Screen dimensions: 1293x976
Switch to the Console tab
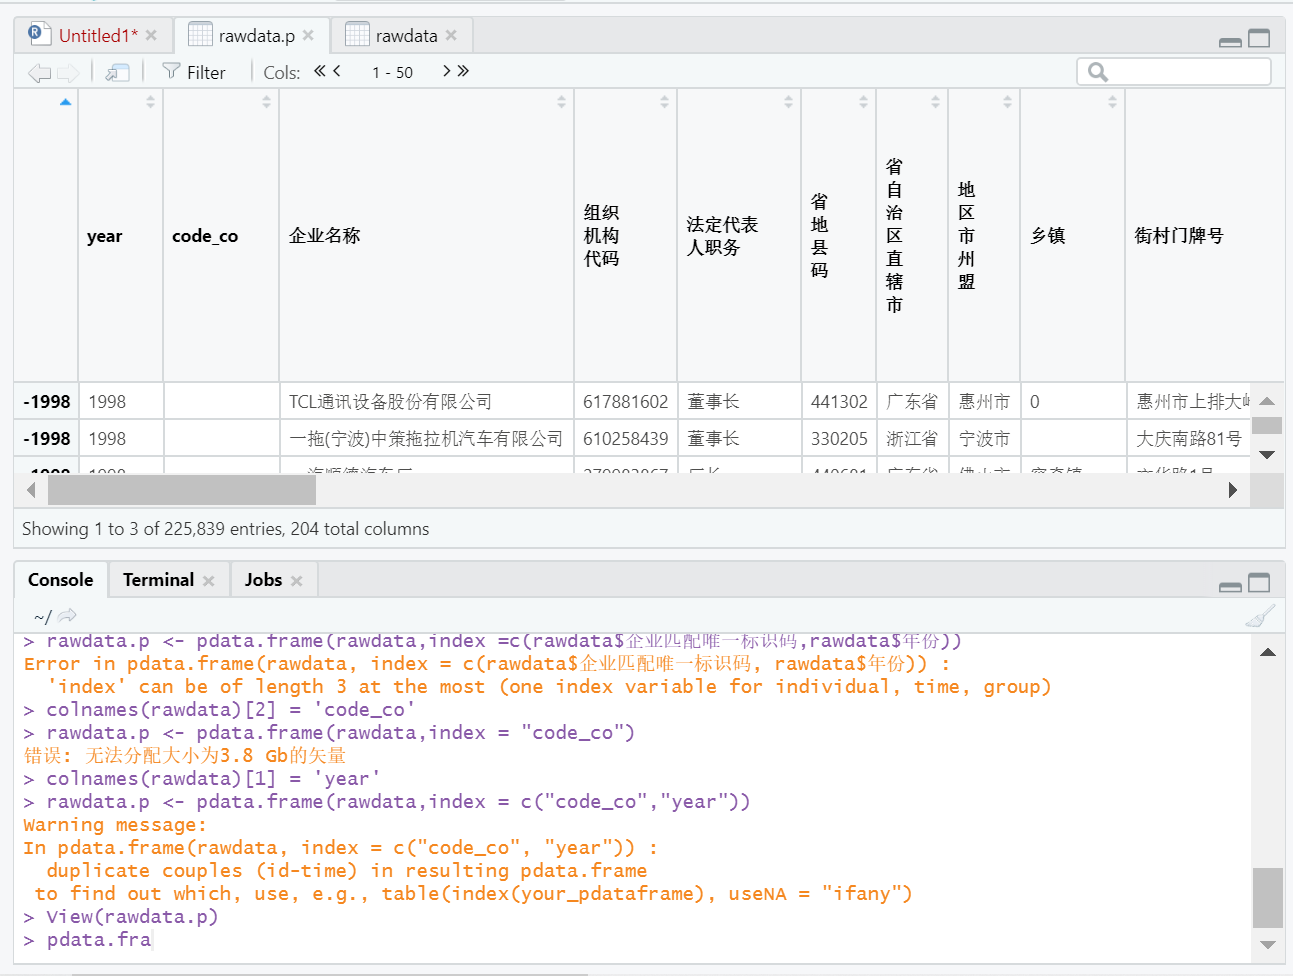[60, 580]
